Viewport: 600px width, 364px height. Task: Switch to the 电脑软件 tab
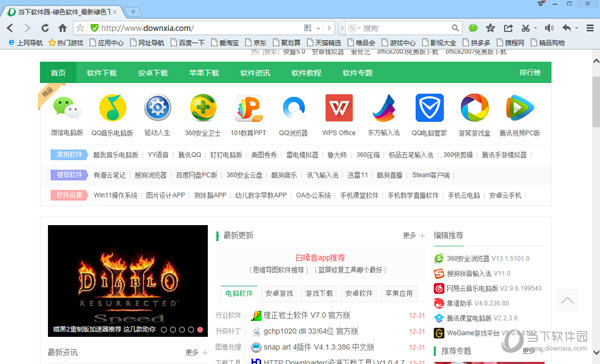[239, 293]
